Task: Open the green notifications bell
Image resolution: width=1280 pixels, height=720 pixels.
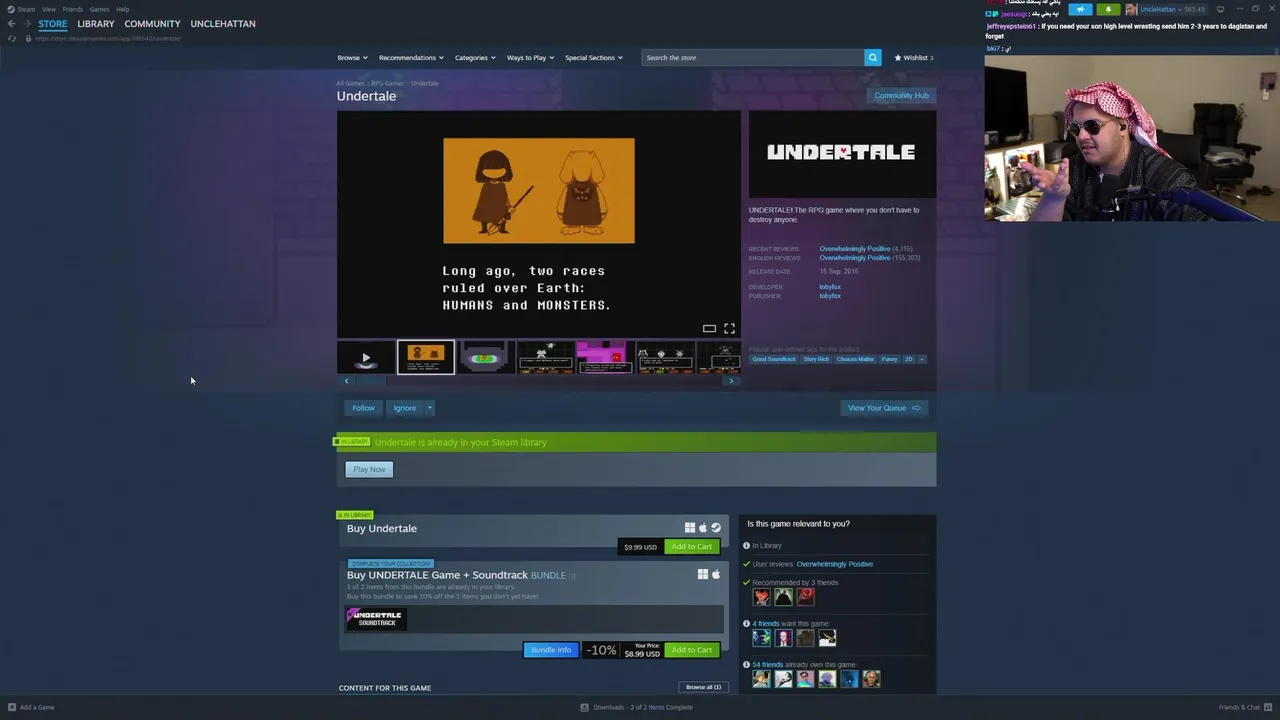Action: [x=1108, y=9]
